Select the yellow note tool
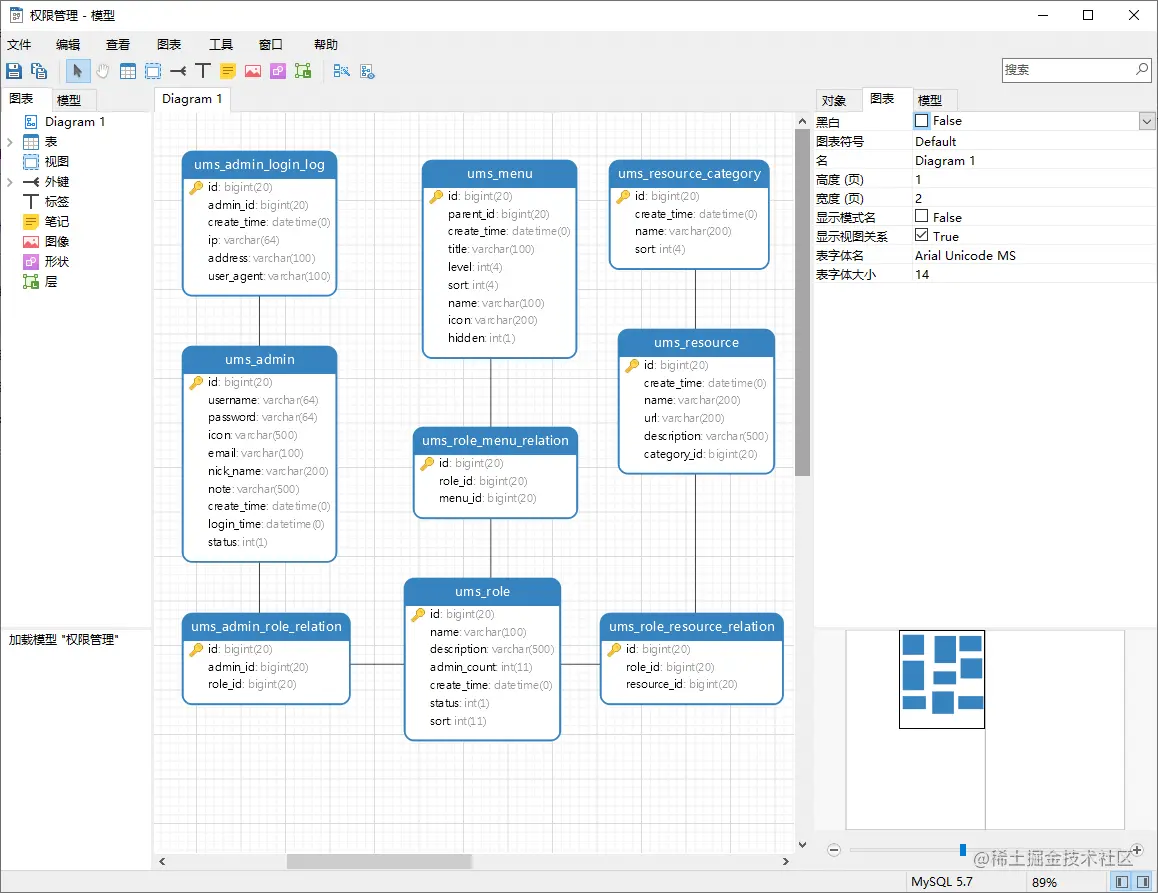The height and width of the screenshot is (893, 1158). pyautogui.click(x=228, y=71)
